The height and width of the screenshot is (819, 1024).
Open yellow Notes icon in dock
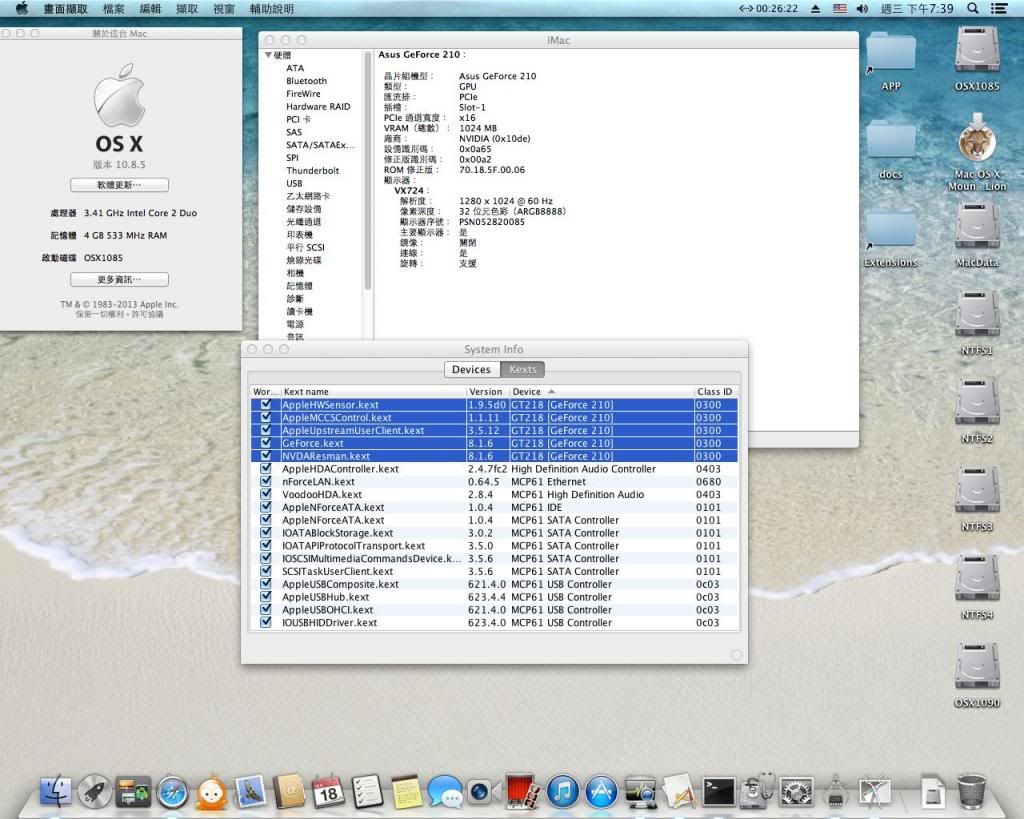(406, 791)
